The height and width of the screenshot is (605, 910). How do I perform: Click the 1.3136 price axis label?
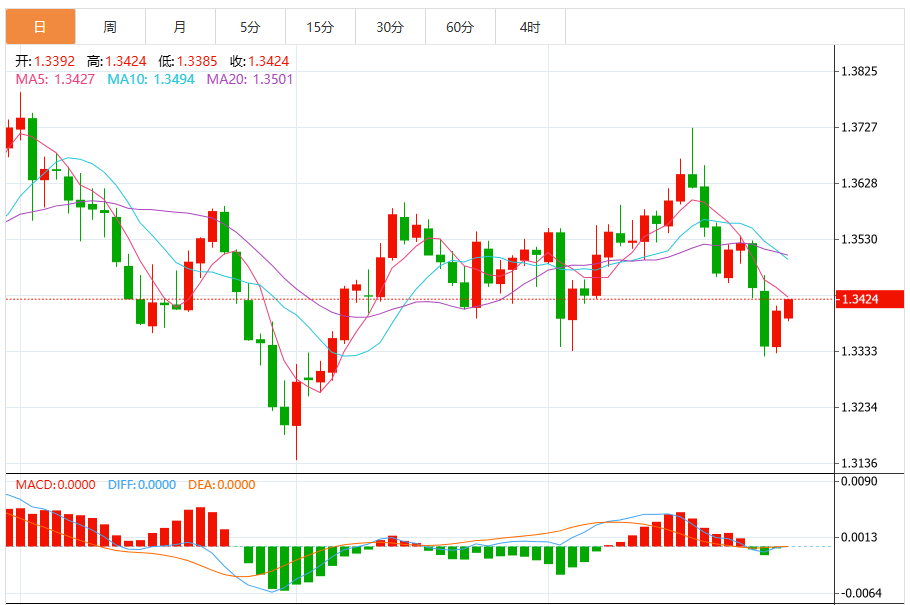pyautogui.click(x=860, y=463)
